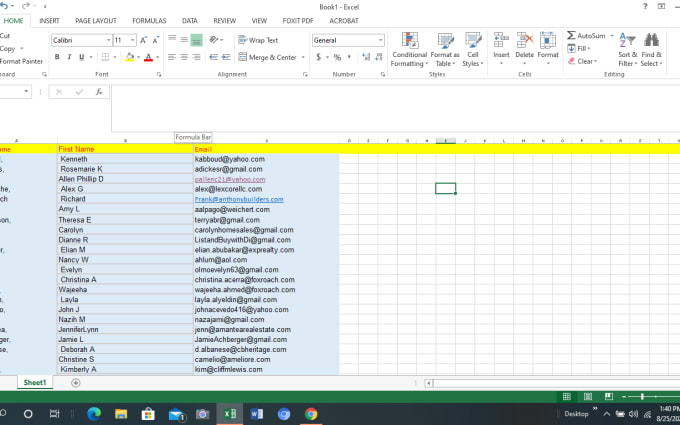The image size is (680, 425).
Task: Select Align Left icon
Action: tap(172, 57)
